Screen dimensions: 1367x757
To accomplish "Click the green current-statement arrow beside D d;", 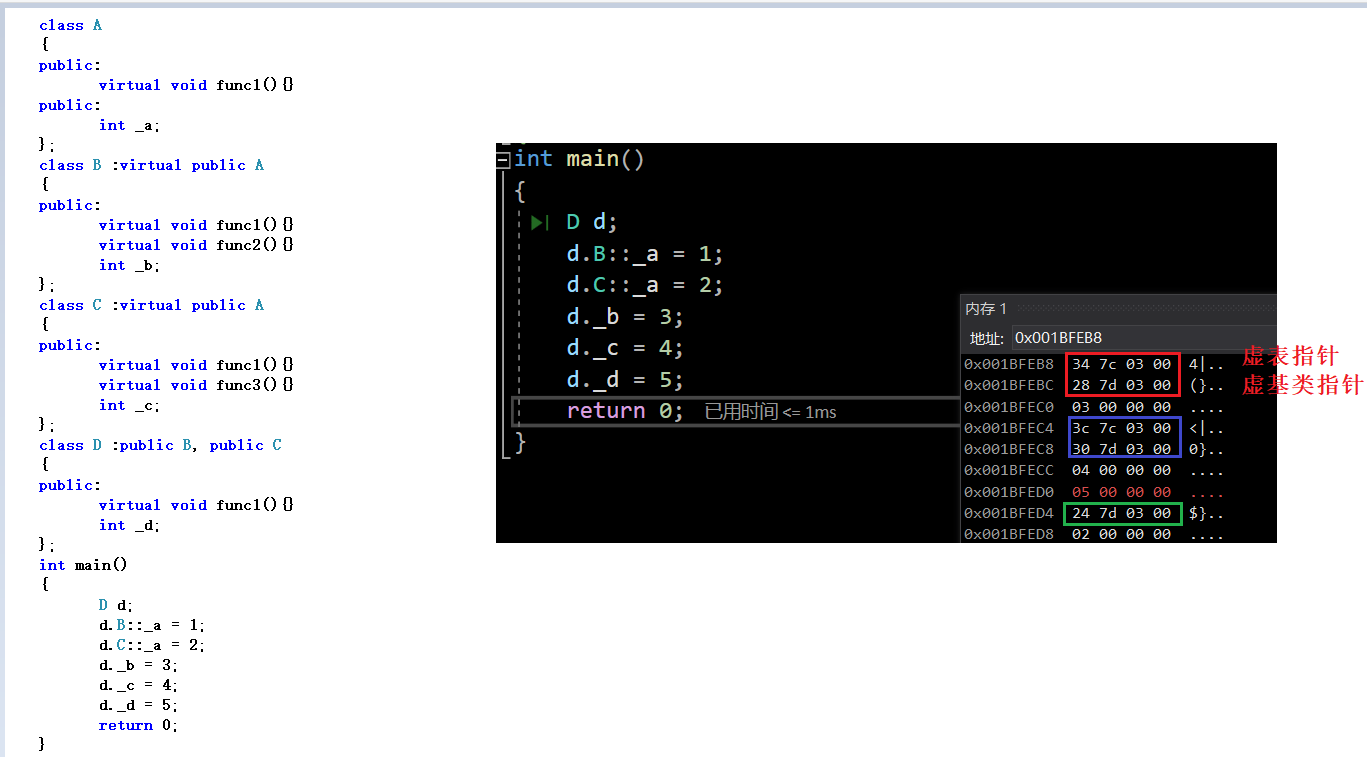I will 540,222.
